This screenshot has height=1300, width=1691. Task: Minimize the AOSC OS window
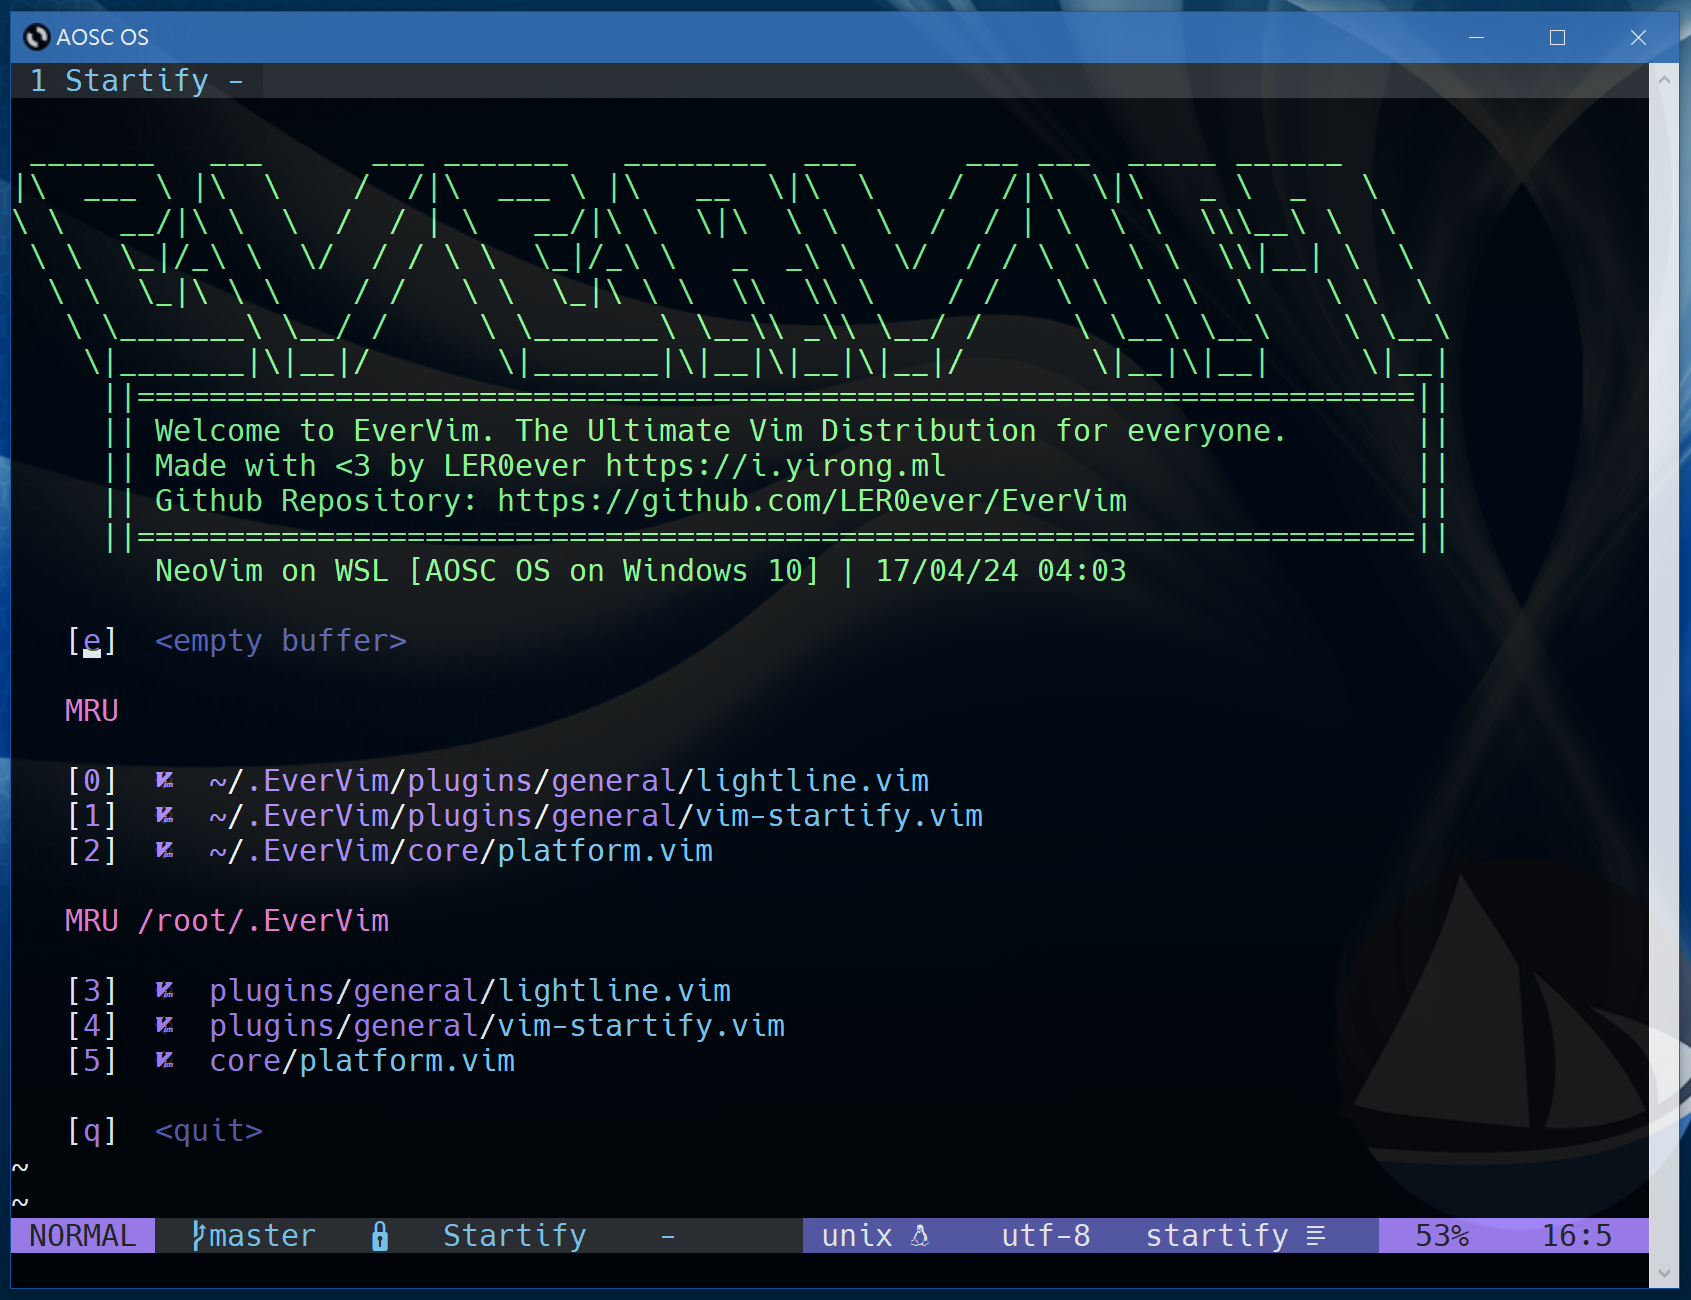coord(1476,37)
